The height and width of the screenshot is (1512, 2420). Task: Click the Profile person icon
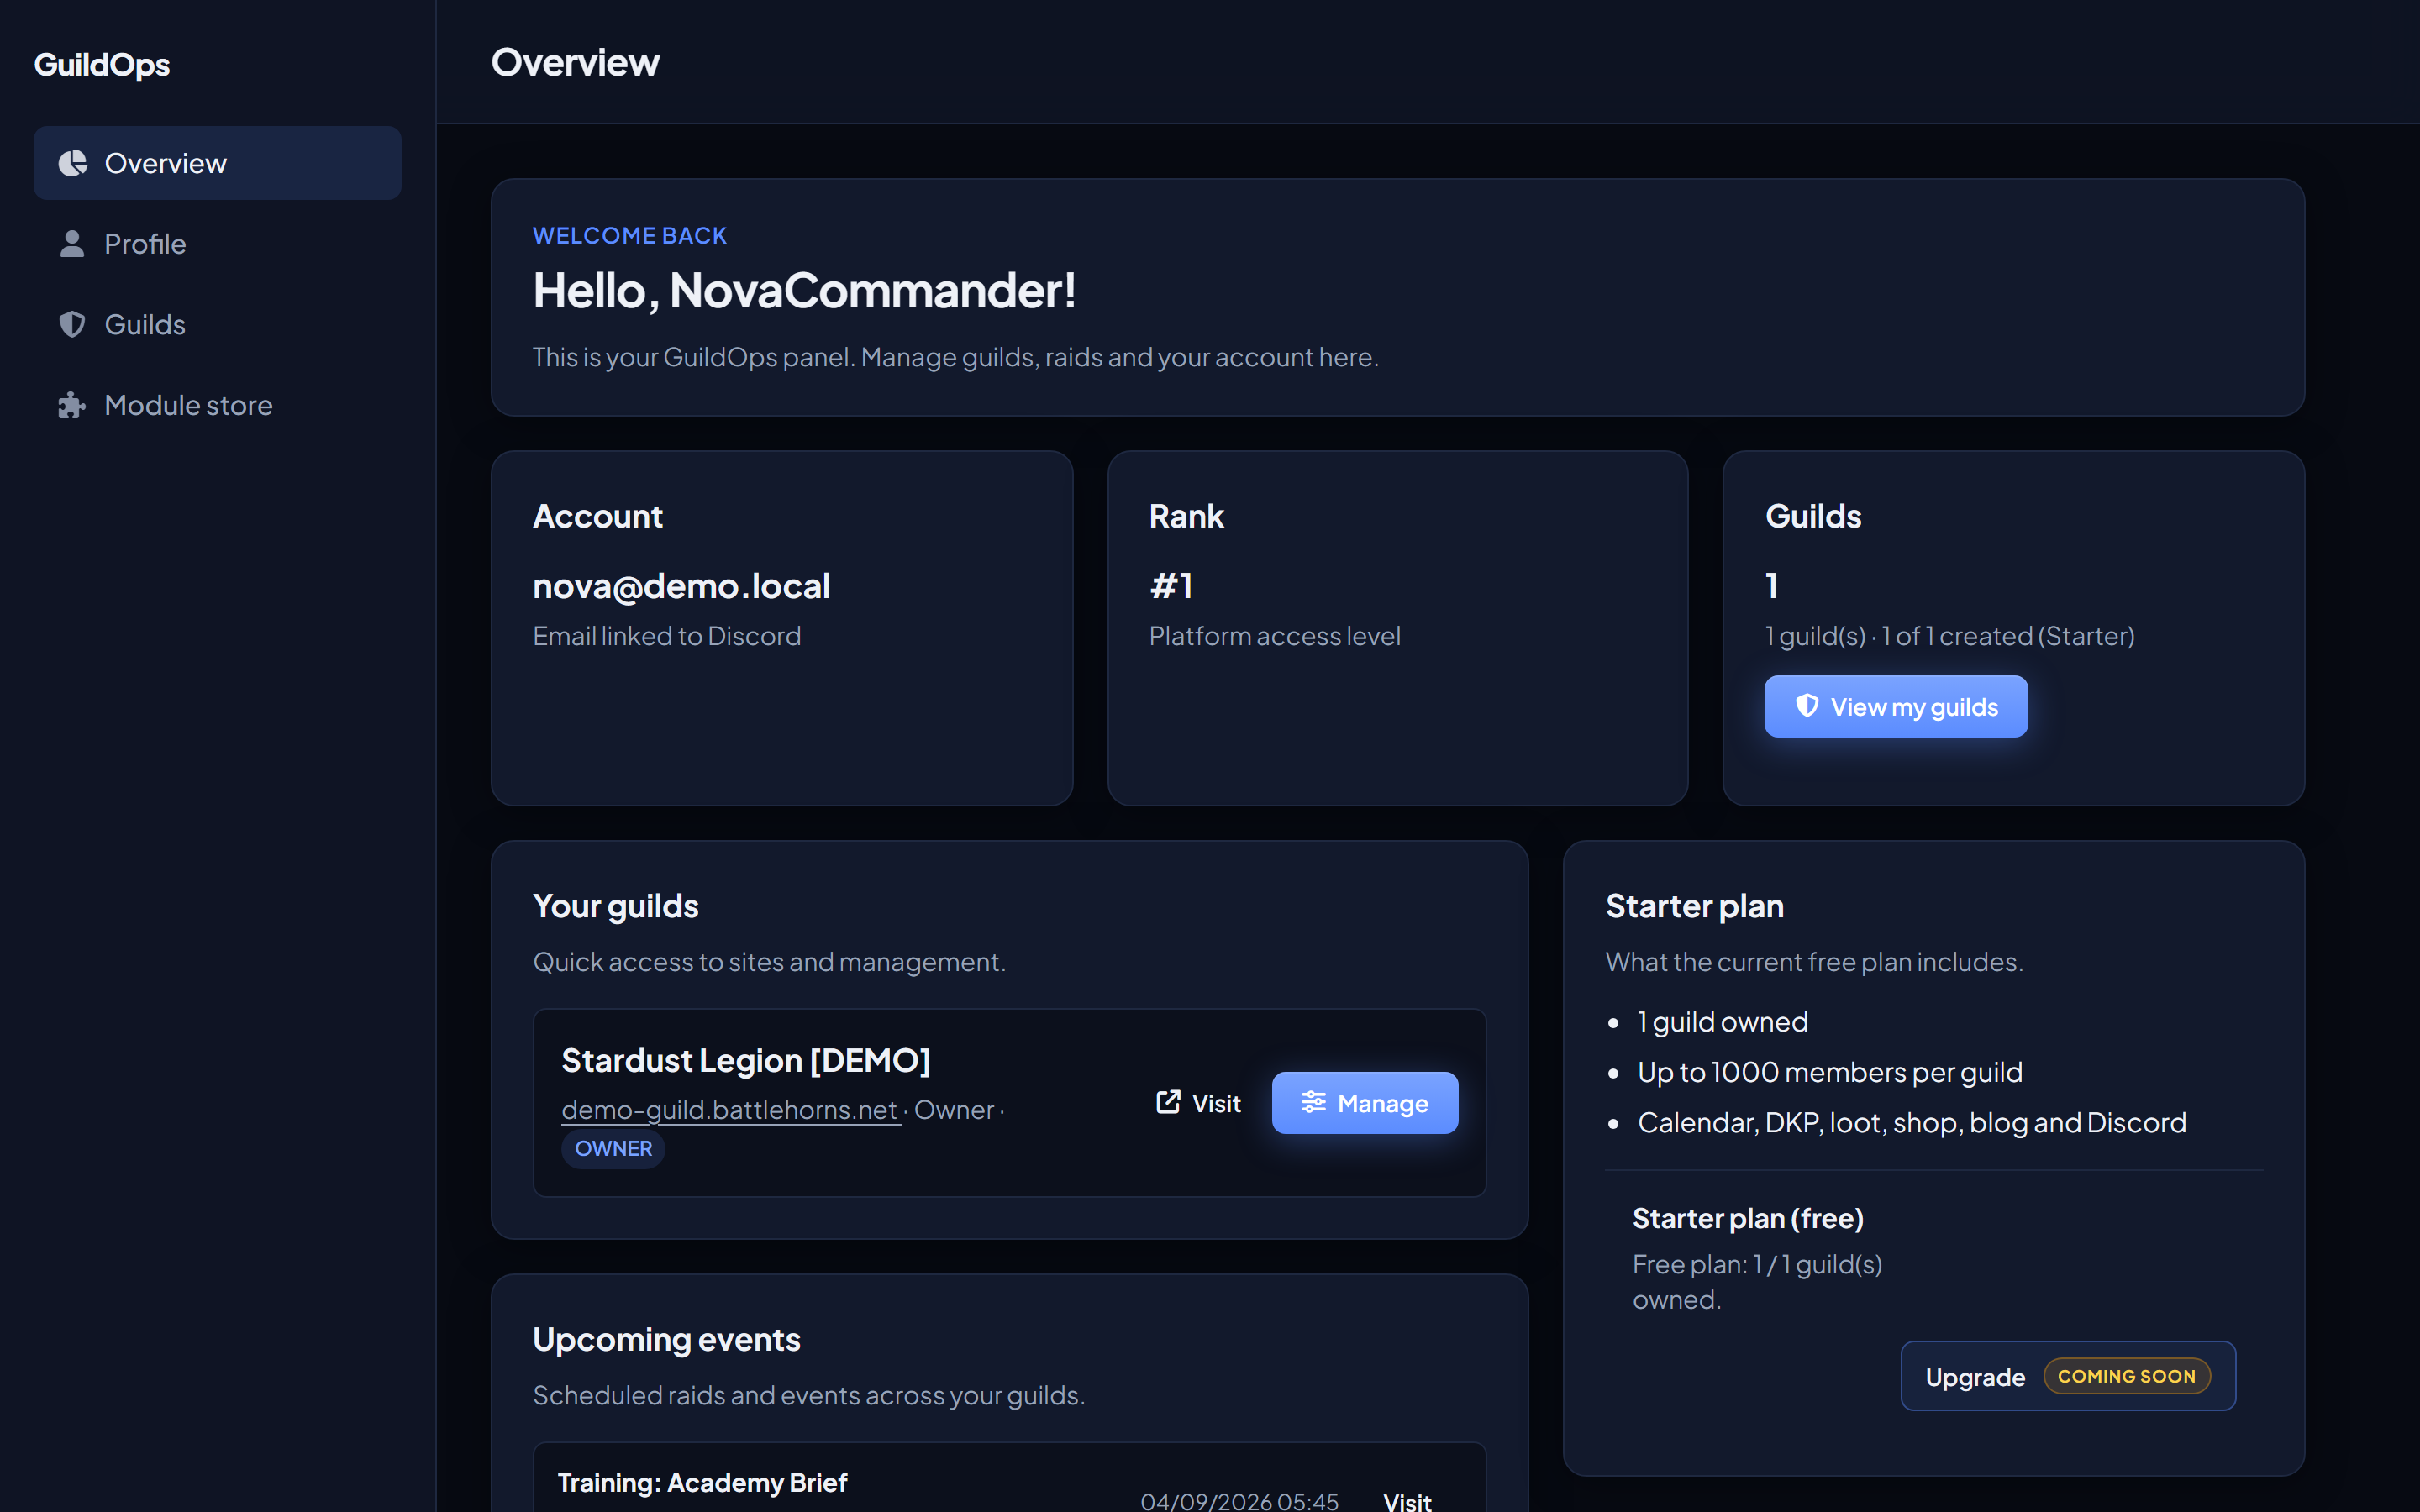(72, 244)
